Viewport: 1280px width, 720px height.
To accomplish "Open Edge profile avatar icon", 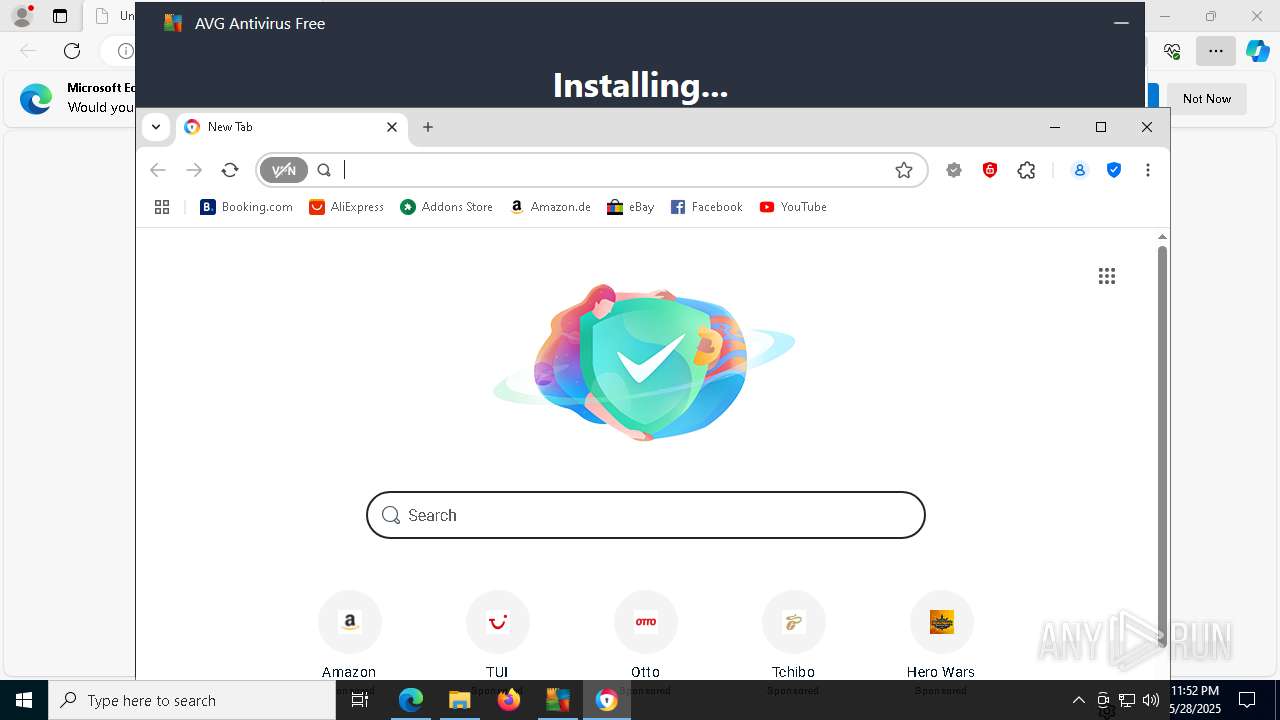I will coord(22,16).
